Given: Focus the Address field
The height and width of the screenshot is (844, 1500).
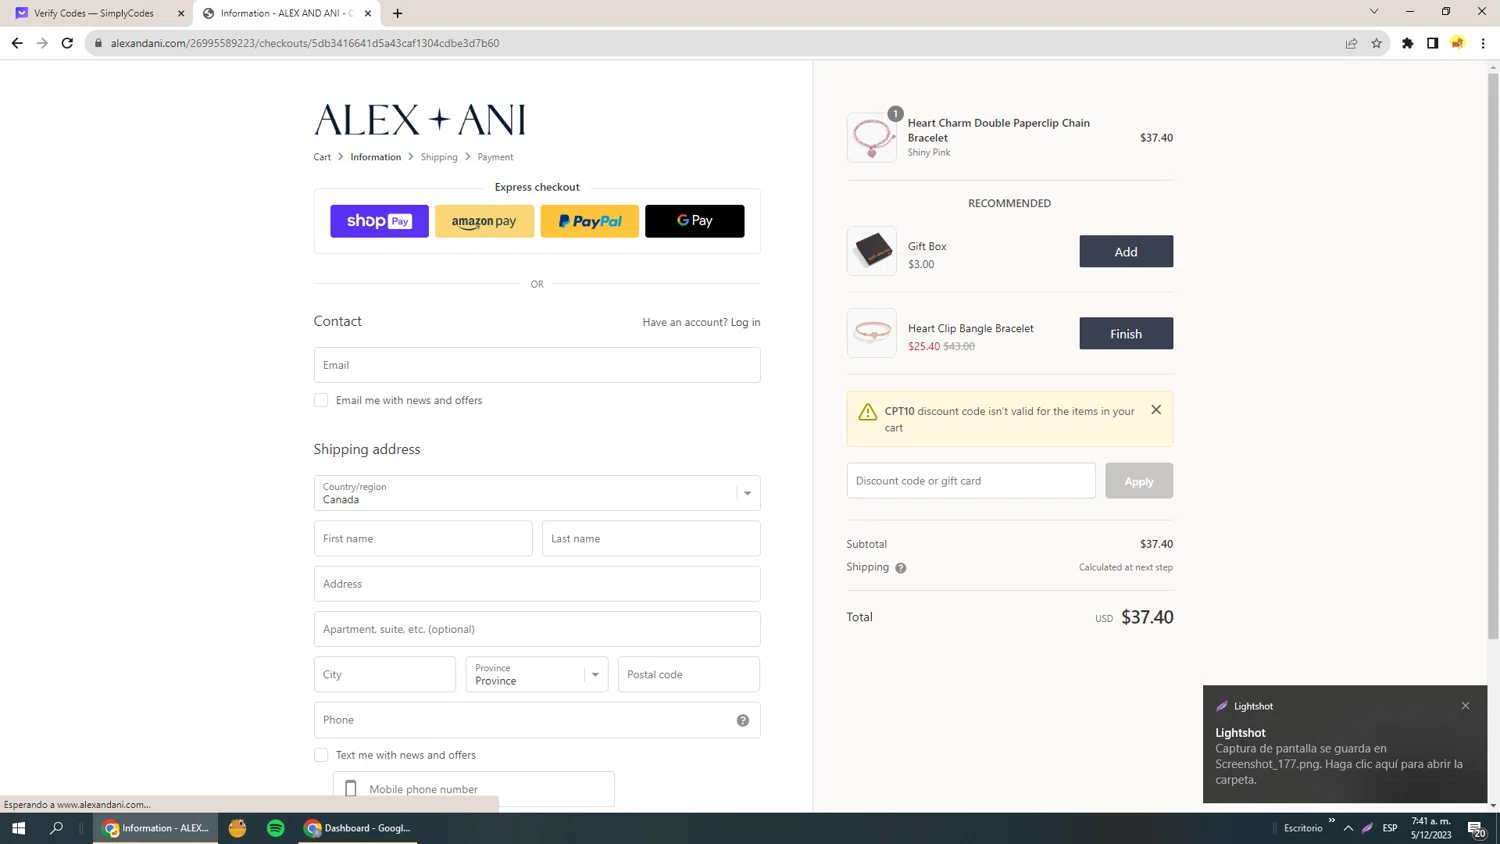Looking at the screenshot, I should [x=537, y=584].
